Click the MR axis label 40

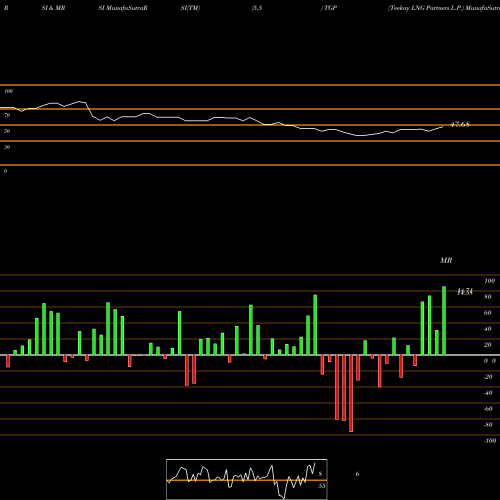pyautogui.click(x=488, y=329)
